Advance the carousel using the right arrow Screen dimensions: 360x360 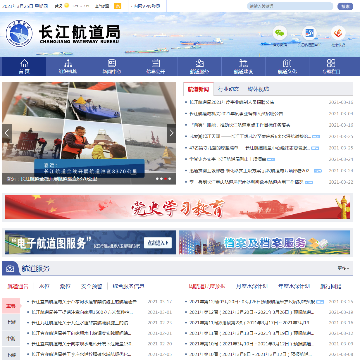(171, 133)
